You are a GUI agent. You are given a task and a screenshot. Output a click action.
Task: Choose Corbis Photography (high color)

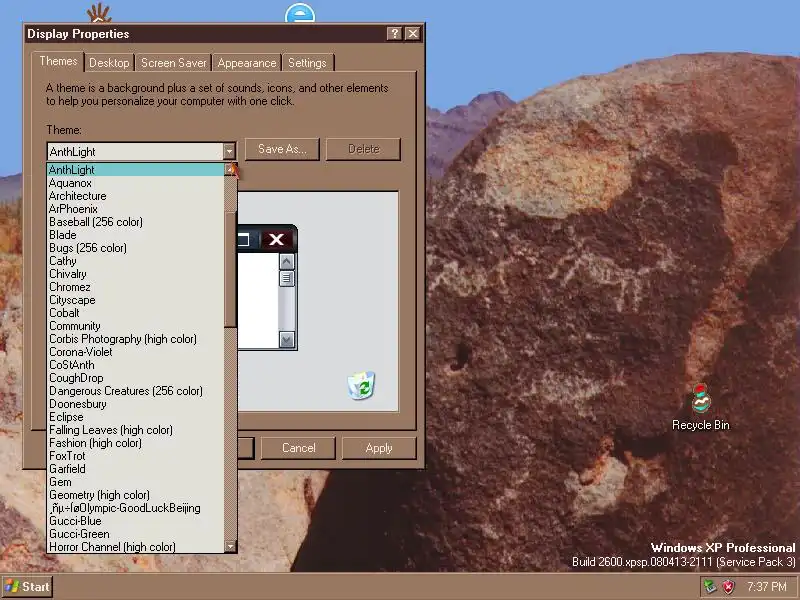tap(136, 339)
